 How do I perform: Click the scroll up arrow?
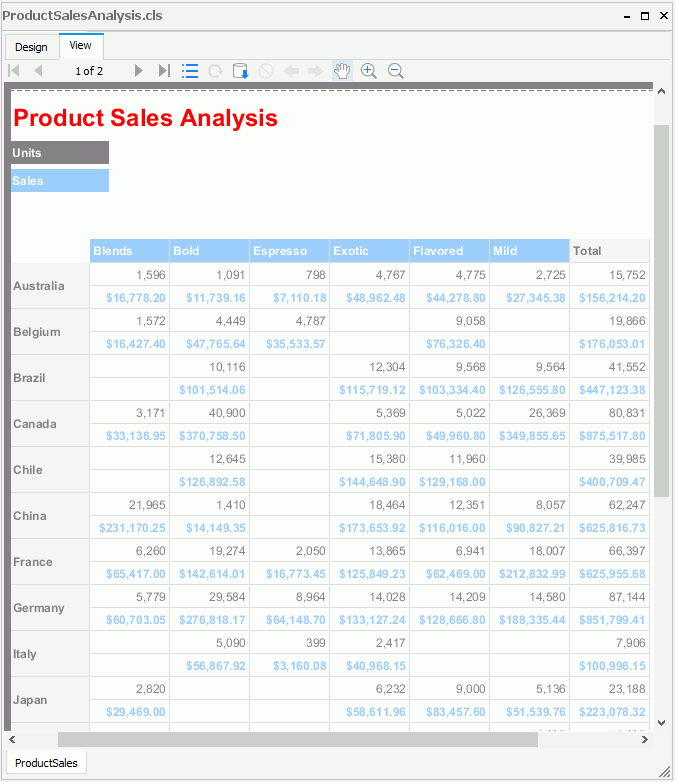pos(662,91)
